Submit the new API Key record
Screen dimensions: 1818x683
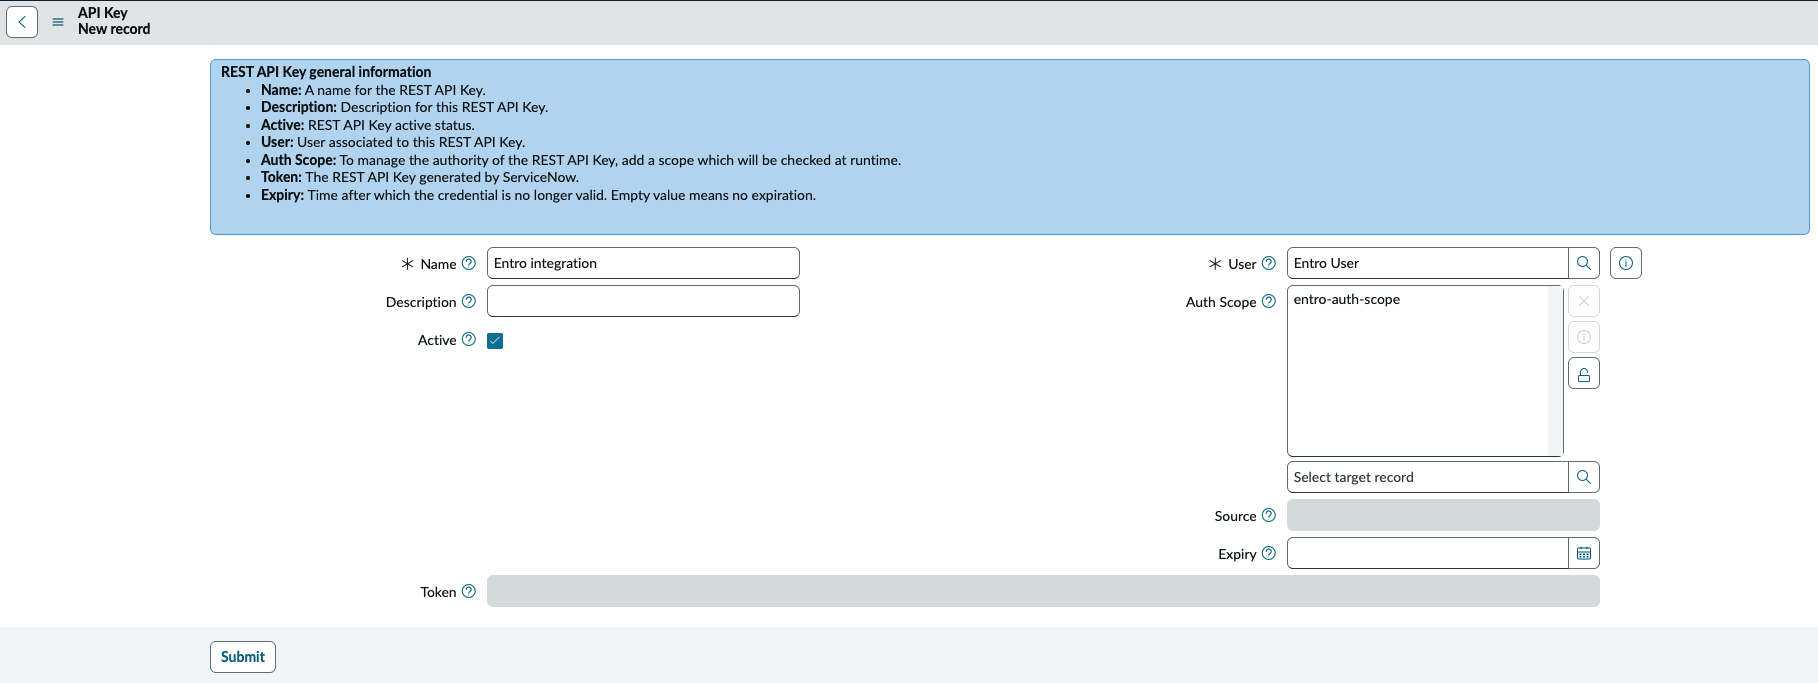pos(243,657)
